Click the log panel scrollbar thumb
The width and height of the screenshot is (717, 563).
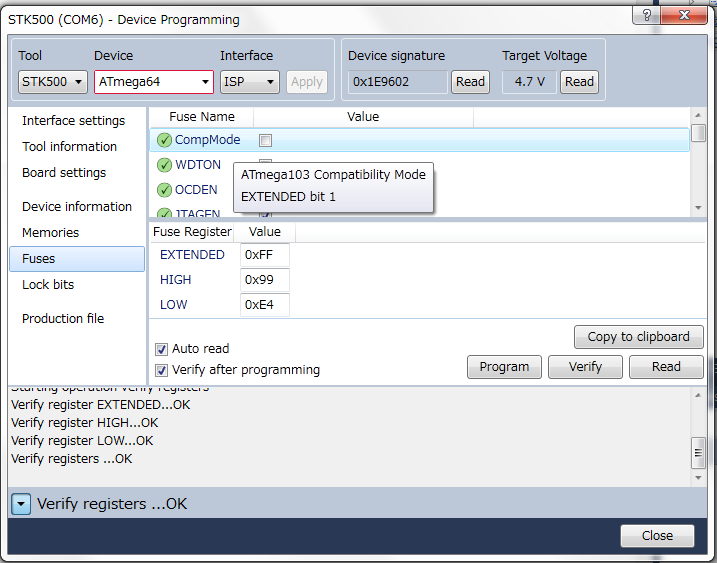tap(698, 453)
